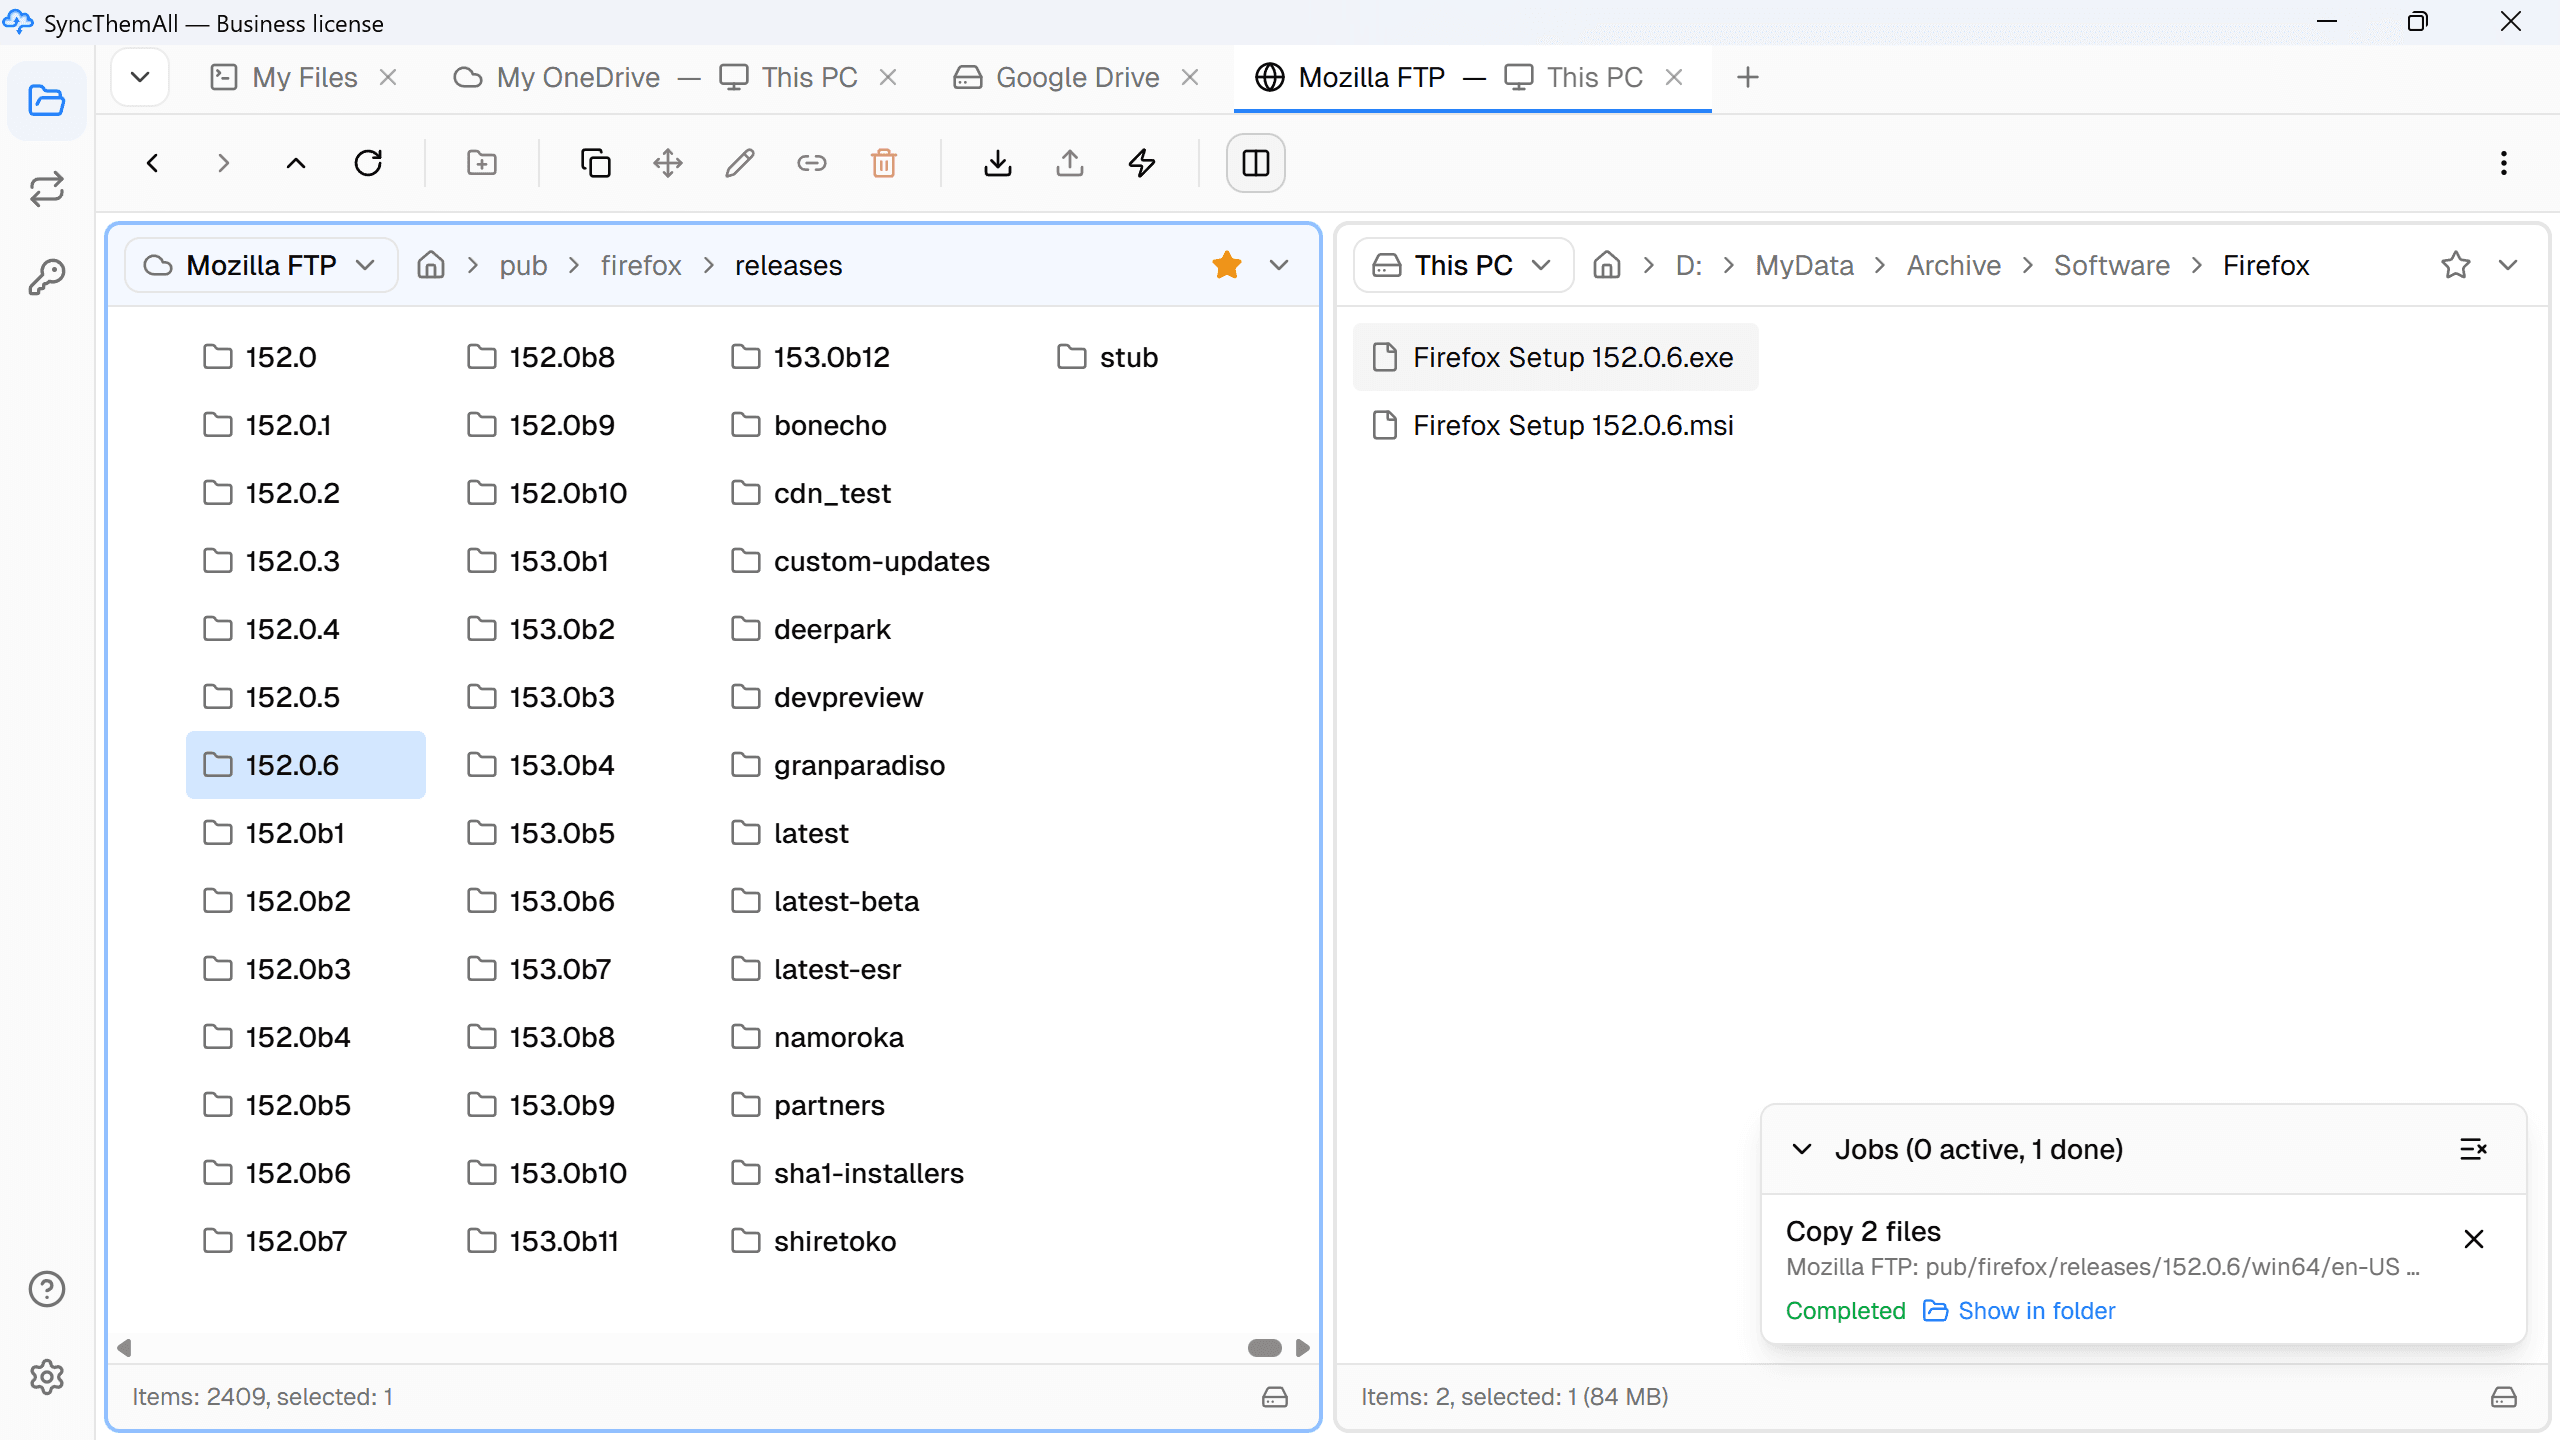Screen dimensions: 2560x1440
Task: Select Firefox Setup 152.0.6.msi file
Action: tap(1555, 425)
